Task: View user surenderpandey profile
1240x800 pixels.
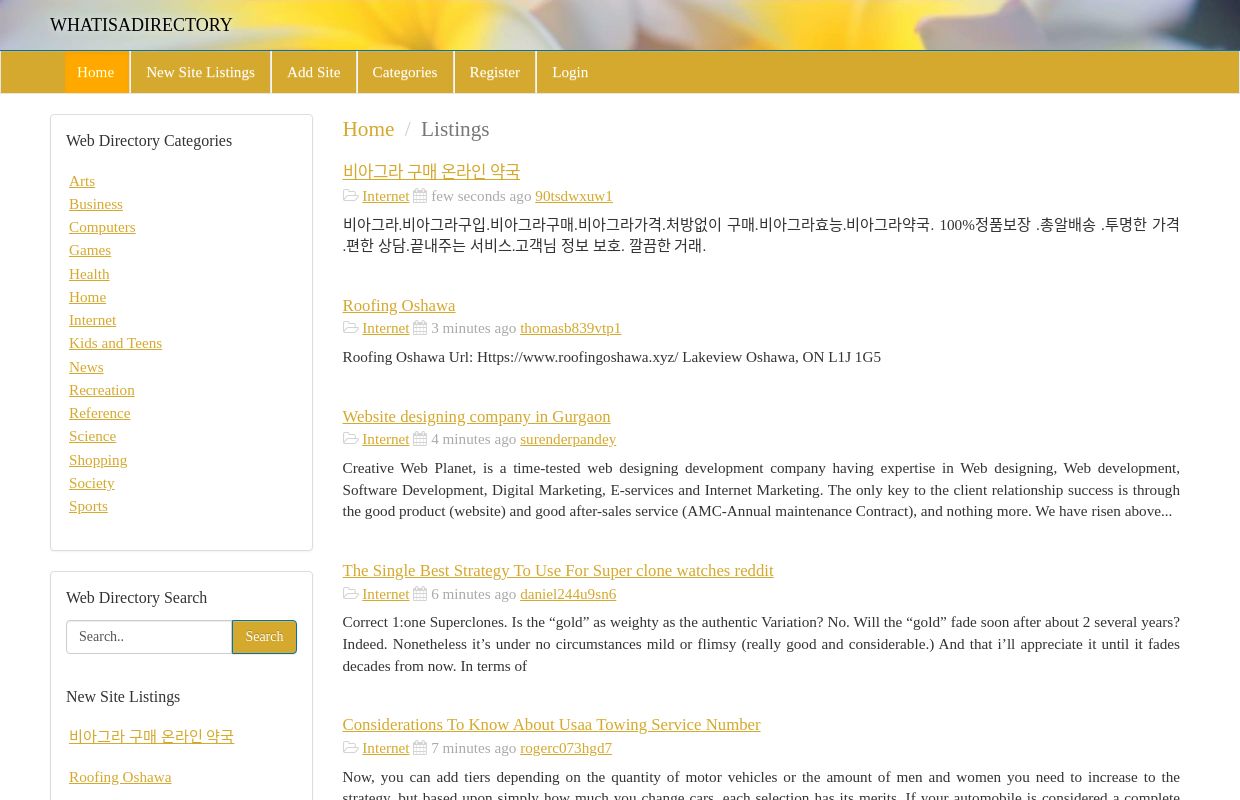Action: coord(568,439)
